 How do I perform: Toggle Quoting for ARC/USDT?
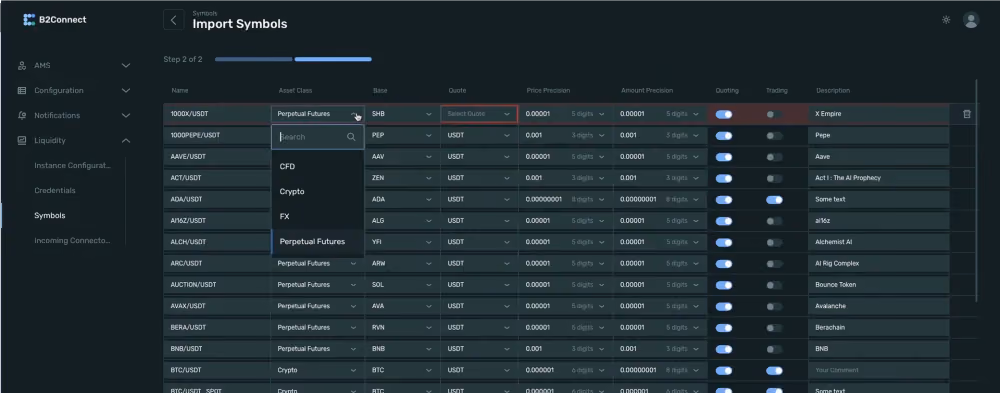pos(724,263)
